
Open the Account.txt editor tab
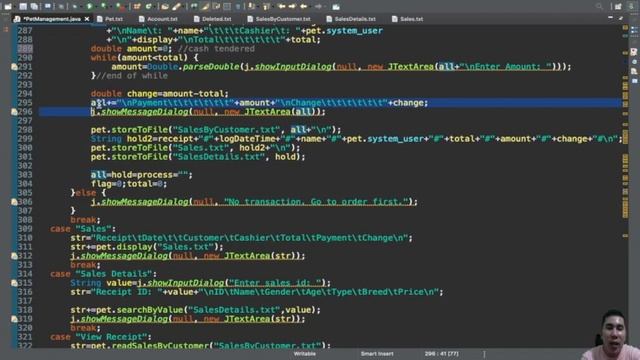[158, 19]
